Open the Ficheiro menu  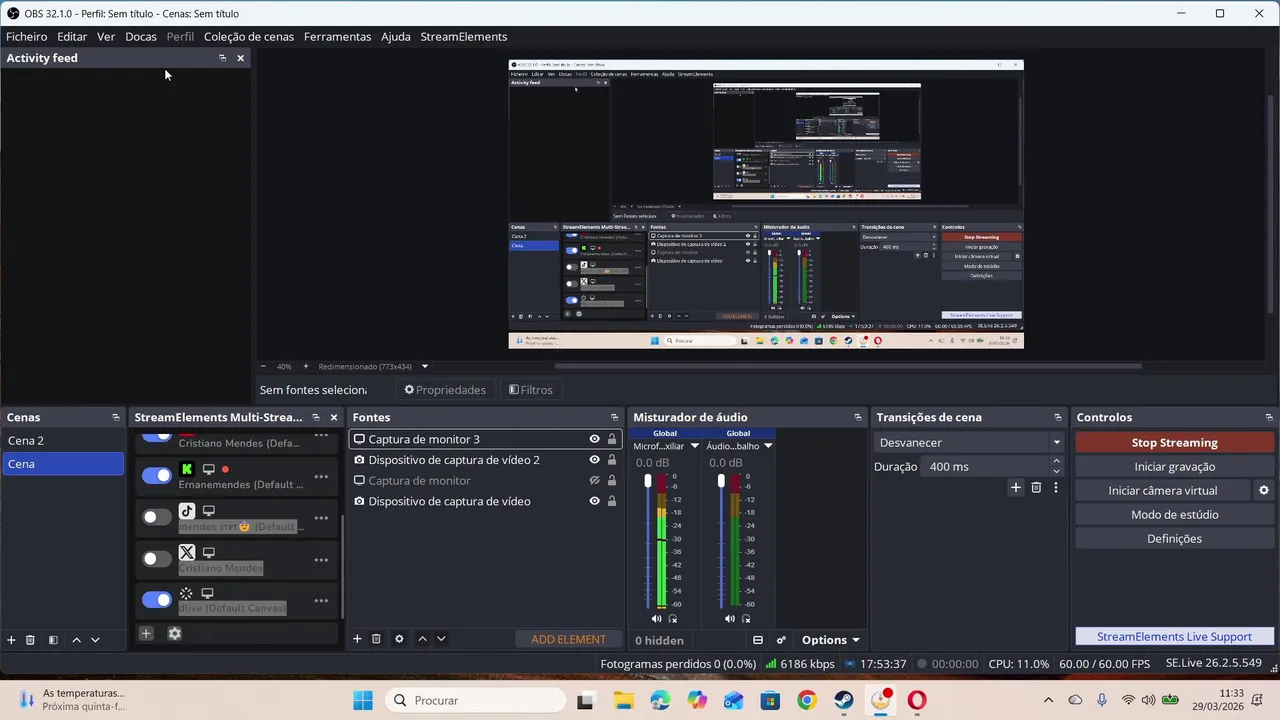tap(26, 36)
